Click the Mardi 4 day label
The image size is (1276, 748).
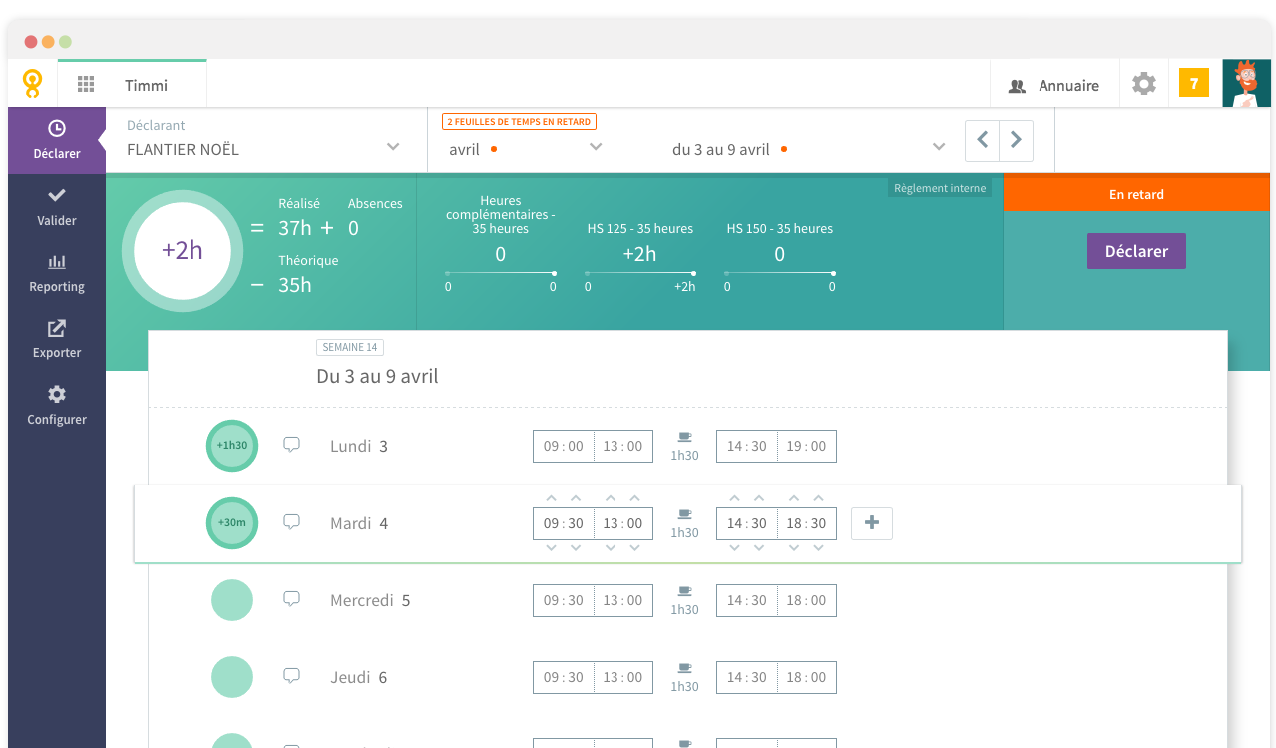359,524
